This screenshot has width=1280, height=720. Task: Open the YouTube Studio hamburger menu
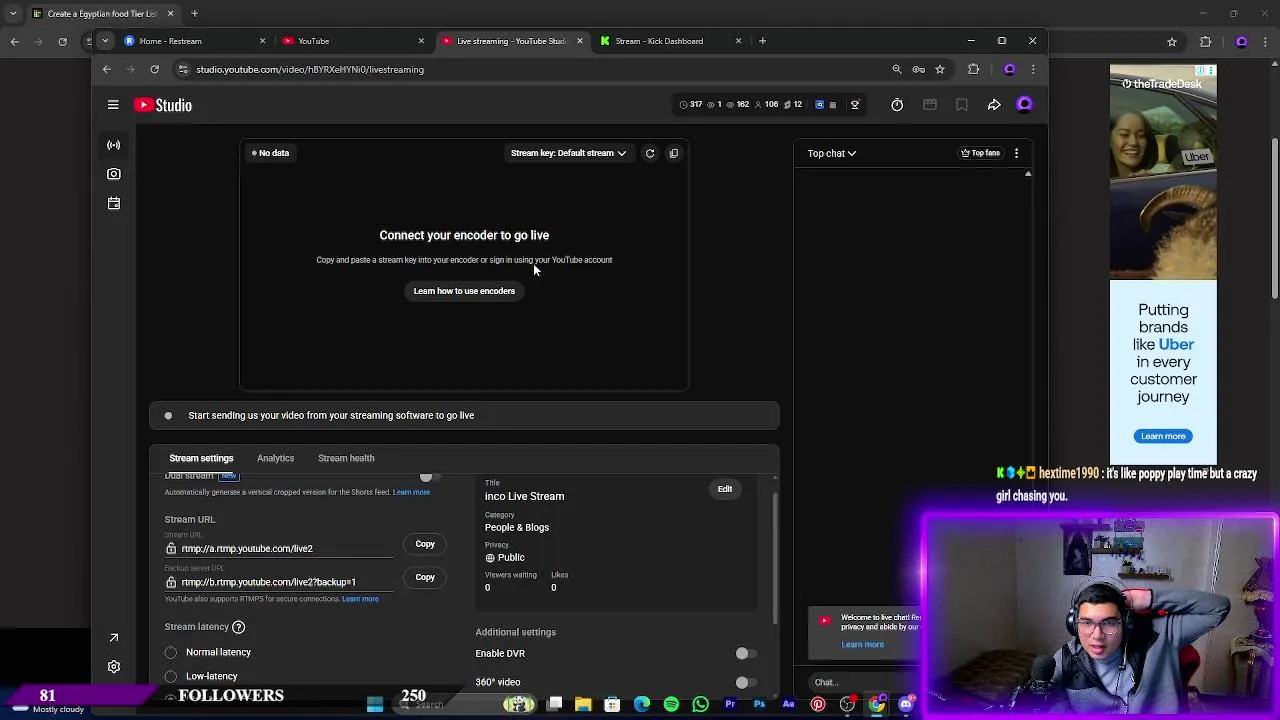coord(113,105)
